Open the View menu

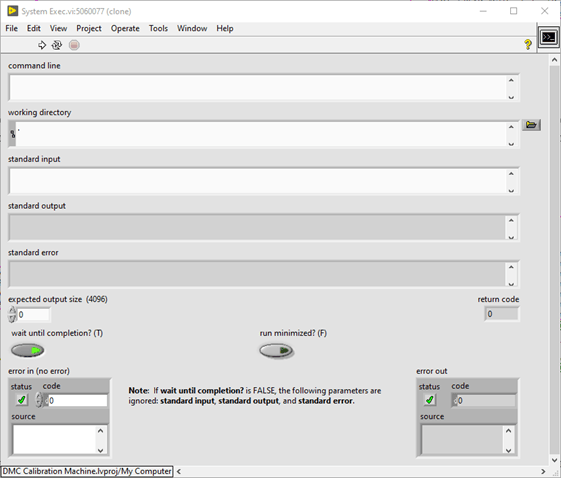[x=58, y=29]
